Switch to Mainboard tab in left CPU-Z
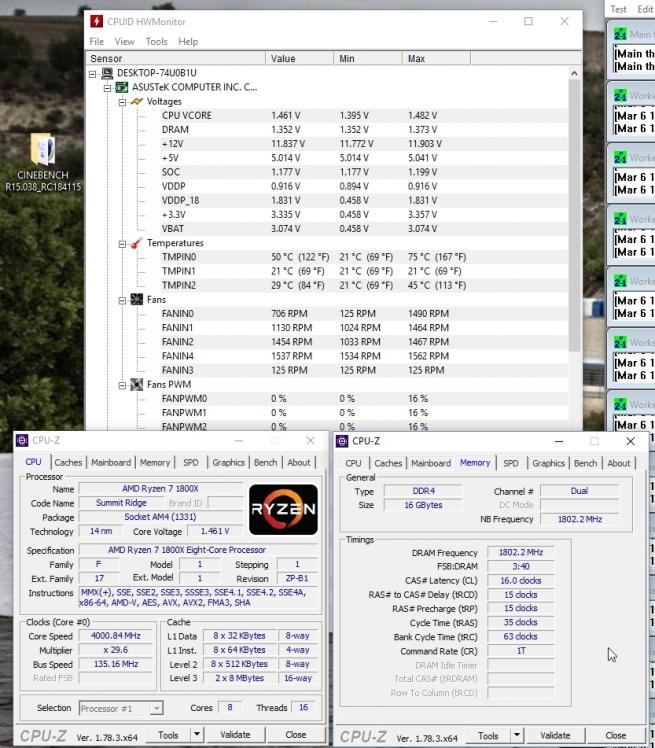This screenshot has width=655, height=748. [x=111, y=462]
